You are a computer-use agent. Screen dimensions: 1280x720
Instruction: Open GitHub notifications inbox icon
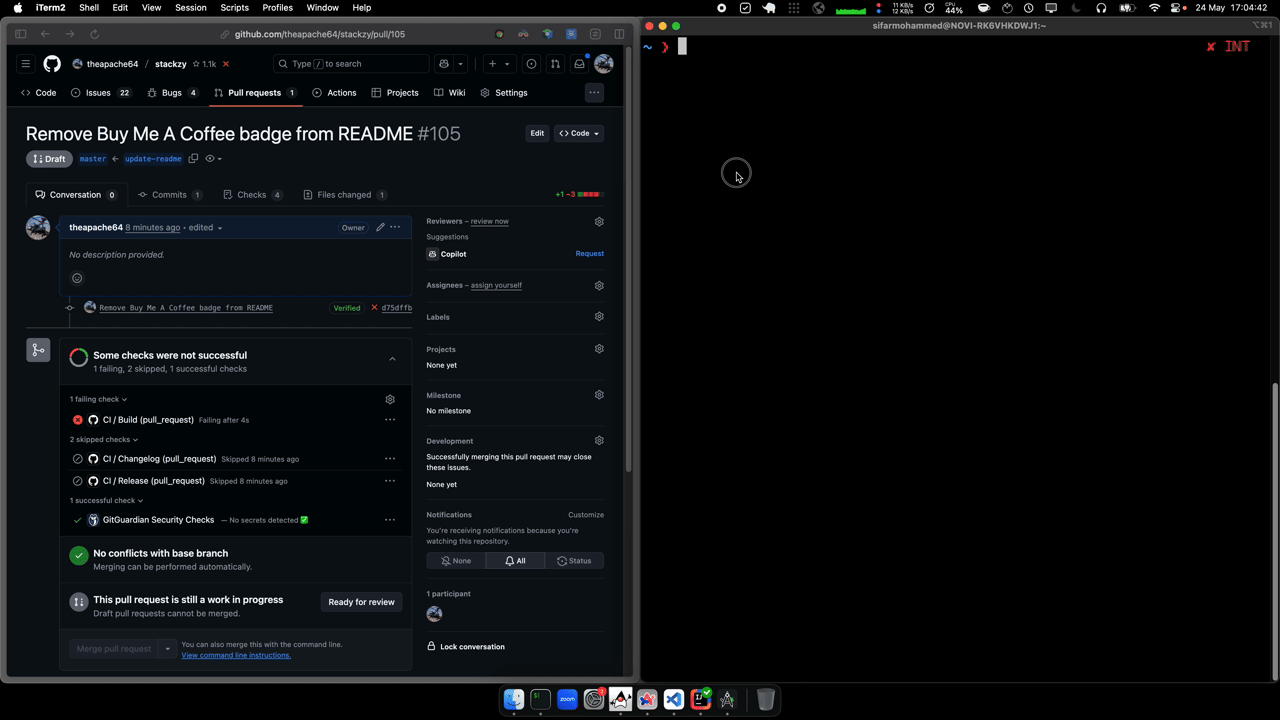point(579,64)
